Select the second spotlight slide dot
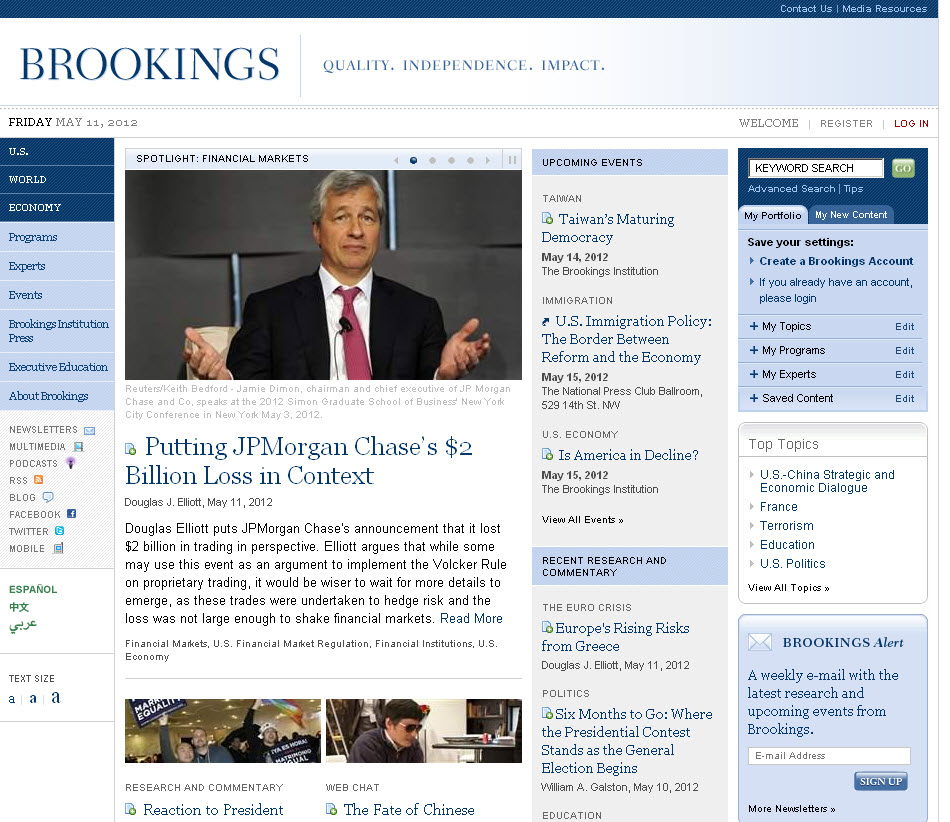 432,160
